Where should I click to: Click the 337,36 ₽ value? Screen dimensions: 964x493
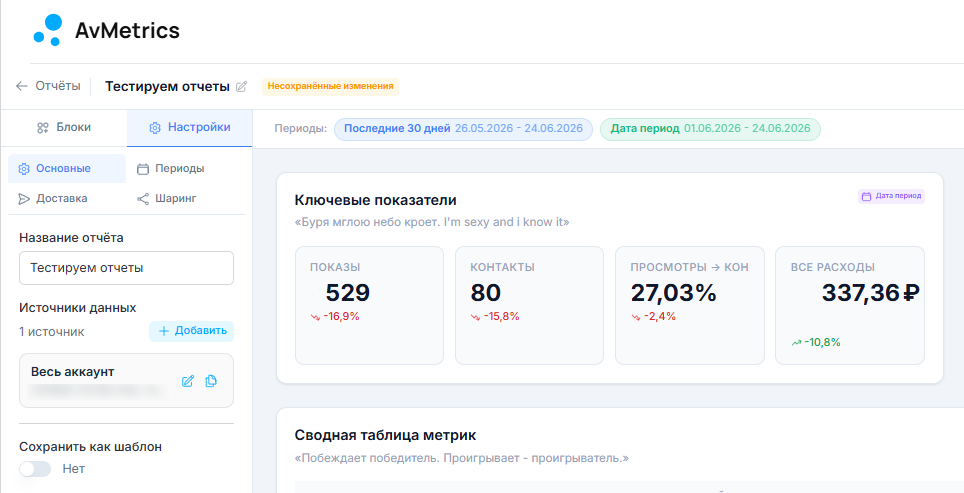pos(871,293)
